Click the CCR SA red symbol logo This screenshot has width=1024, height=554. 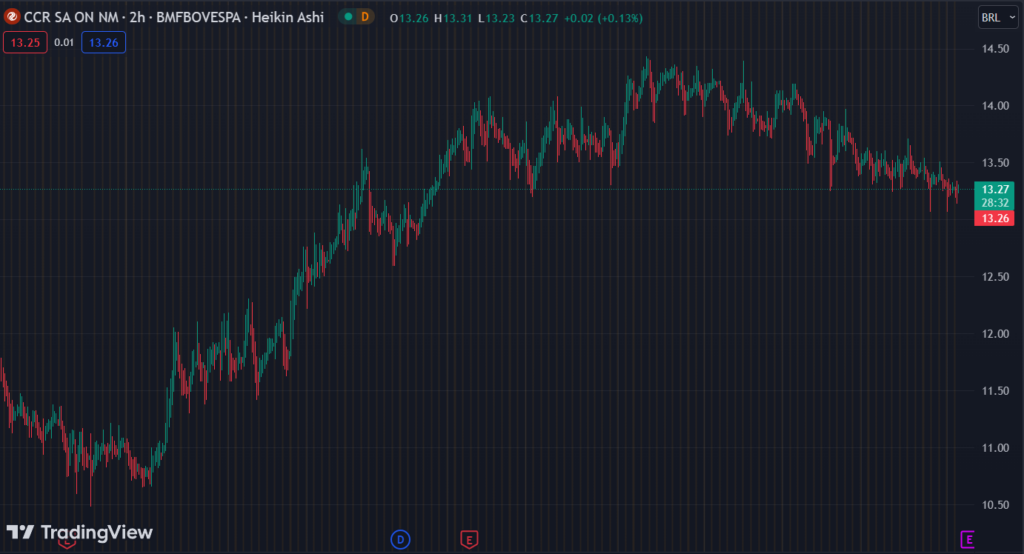tap(12, 17)
